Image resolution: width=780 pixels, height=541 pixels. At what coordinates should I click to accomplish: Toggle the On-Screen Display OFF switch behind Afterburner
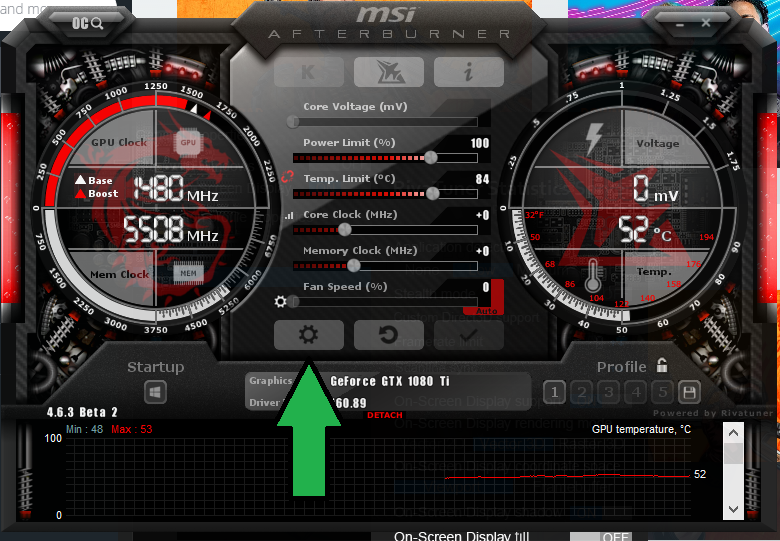(x=601, y=537)
